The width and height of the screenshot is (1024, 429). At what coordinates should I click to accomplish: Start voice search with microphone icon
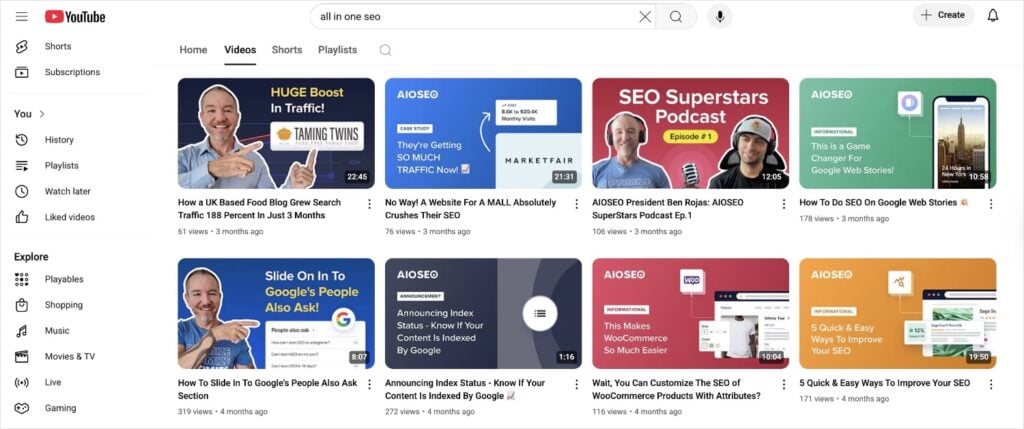click(x=720, y=16)
